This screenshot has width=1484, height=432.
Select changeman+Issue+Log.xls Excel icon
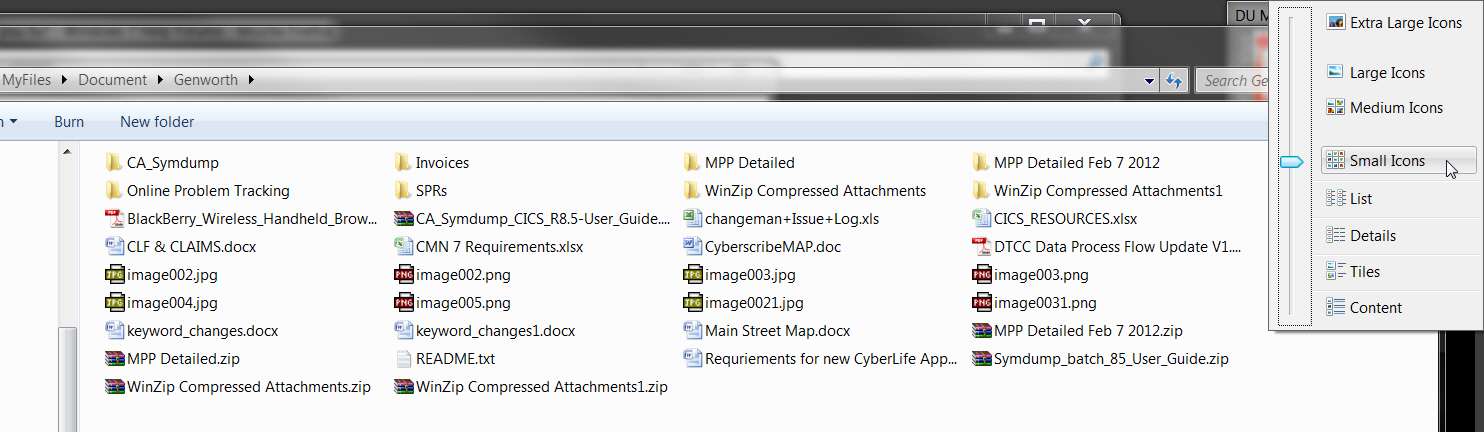pos(691,218)
